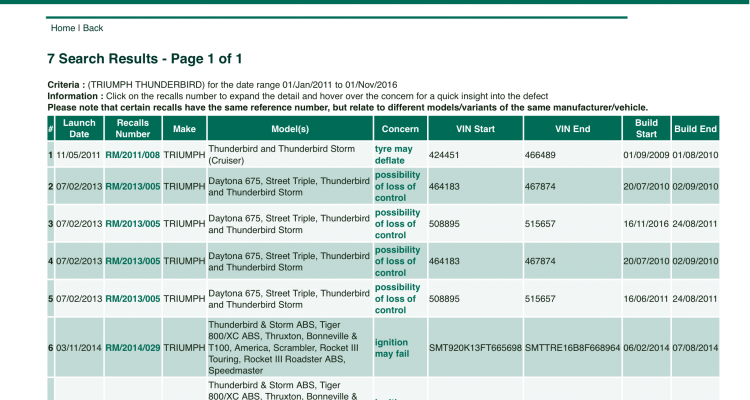The image size is (750, 400).
Task: Open recall RM/2011/008 details
Action: click(132, 155)
